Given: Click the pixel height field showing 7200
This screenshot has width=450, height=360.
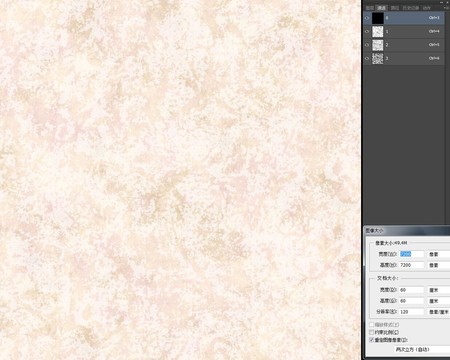Looking at the screenshot, I should pos(412,265).
